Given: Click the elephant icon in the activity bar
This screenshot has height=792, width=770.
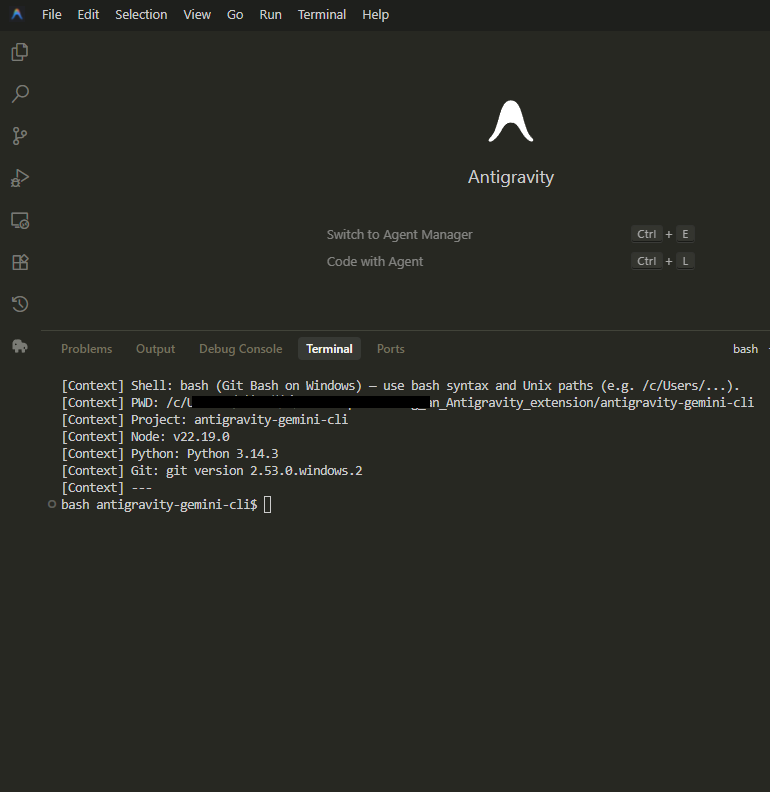Looking at the screenshot, I should pyautogui.click(x=20, y=346).
